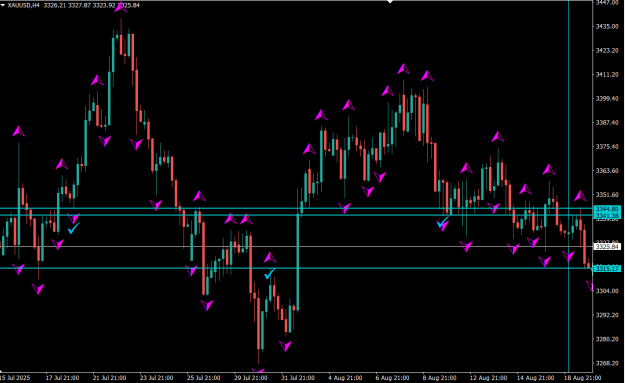This screenshot has width=625, height=383.
Task: Click the XAUUSD,H4 chart title text
Action: tap(23, 5)
